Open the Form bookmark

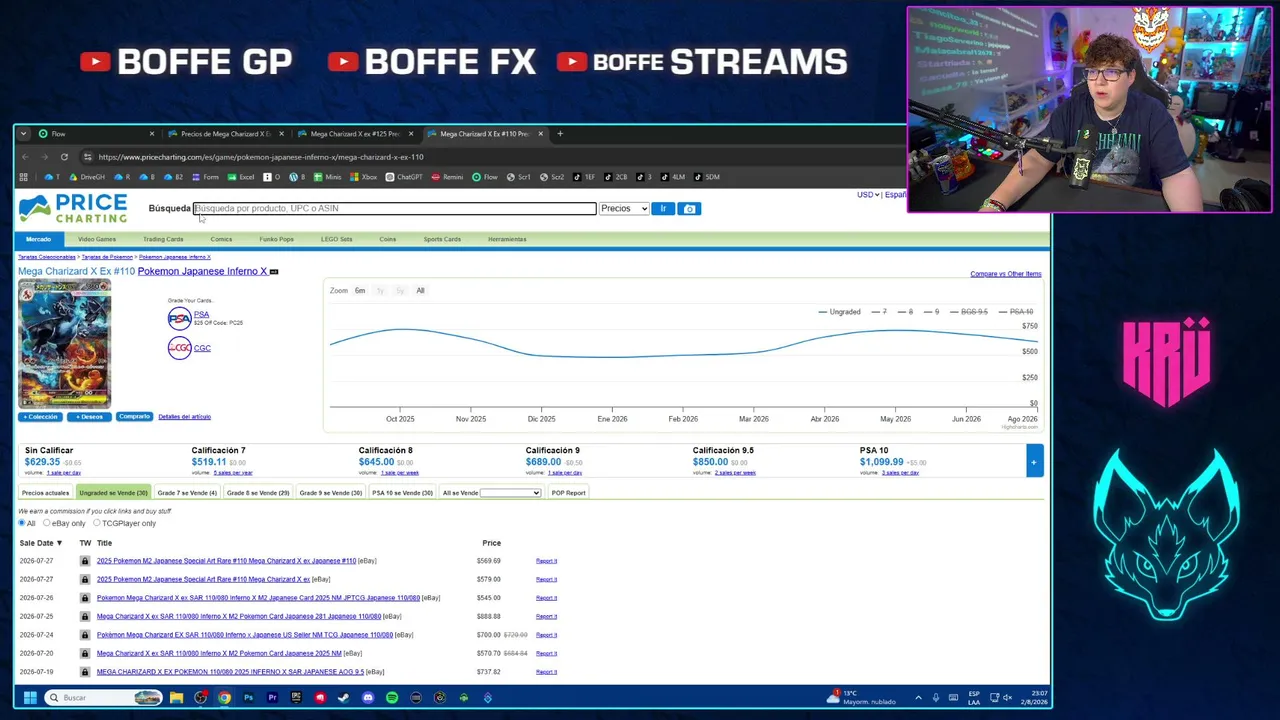click(x=205, y=177)
